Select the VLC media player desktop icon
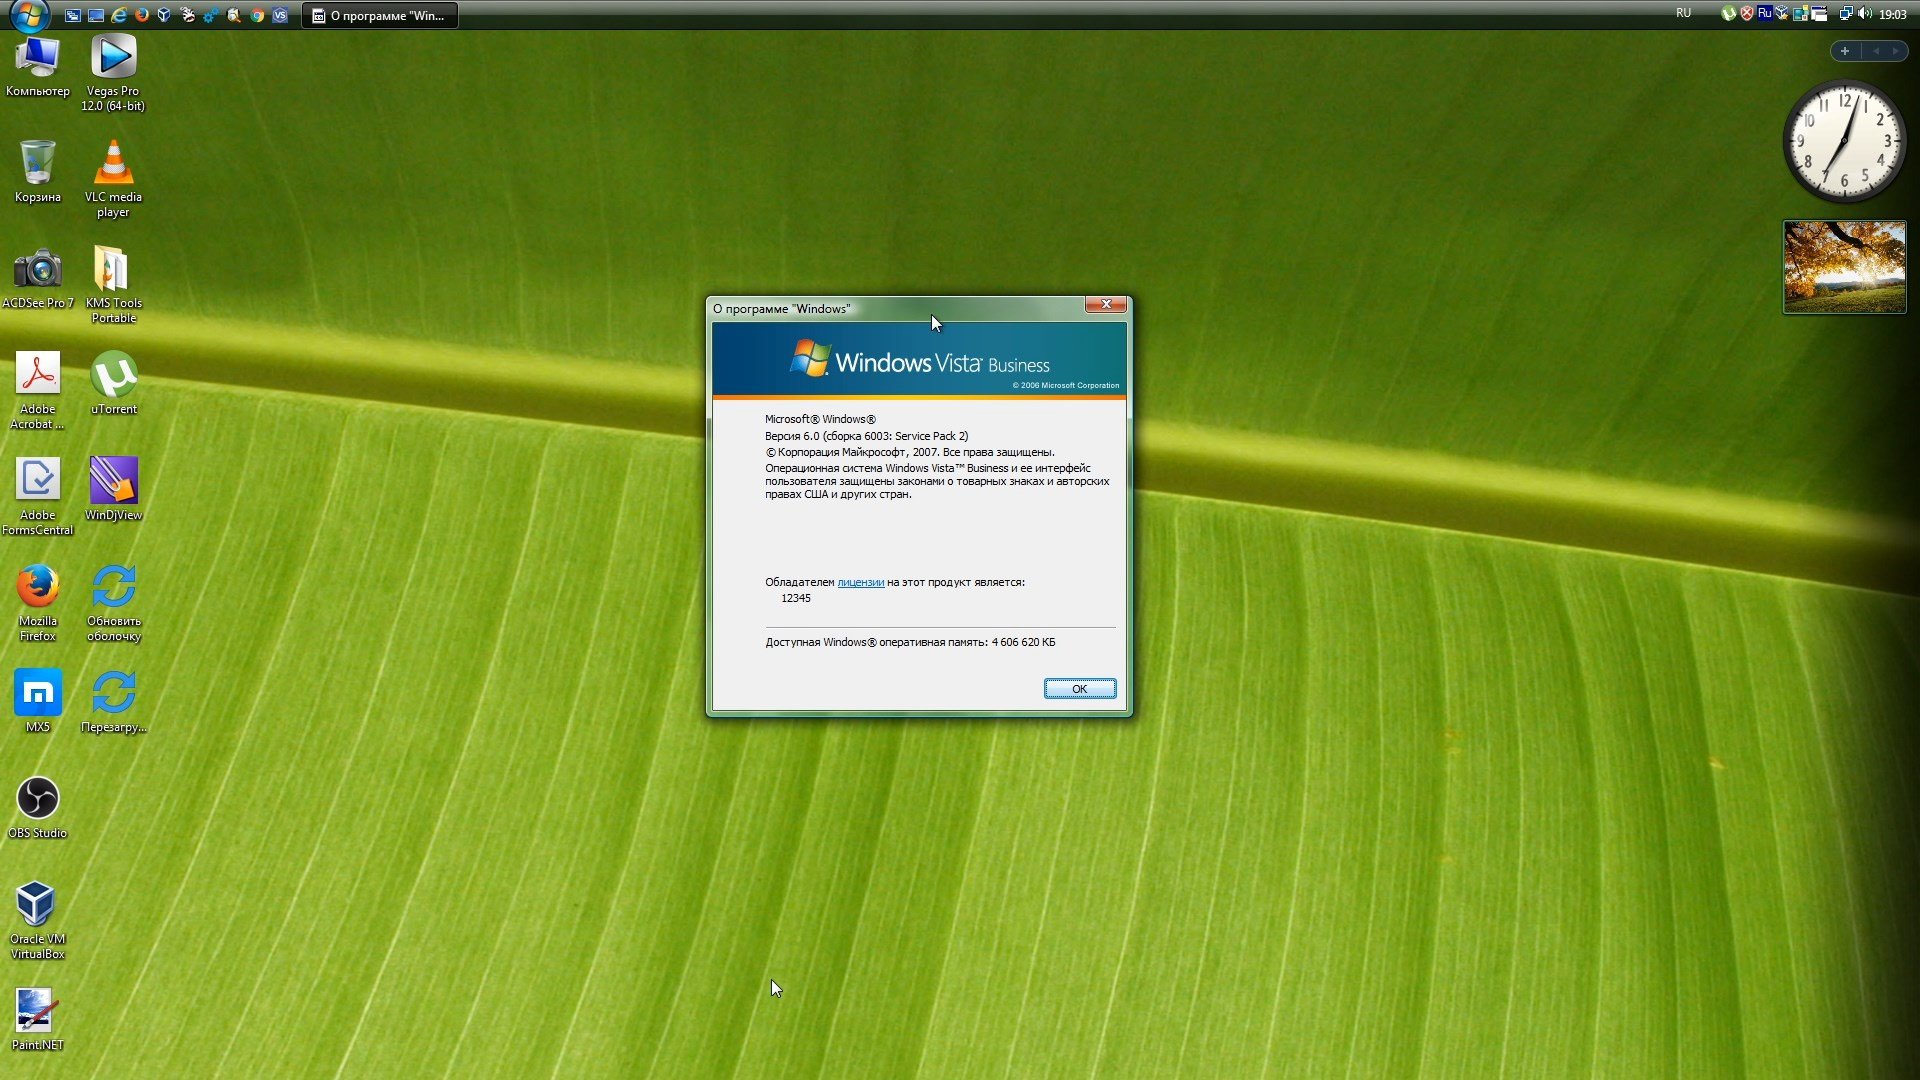The image size is (1920, 1080). pos(113,178)
